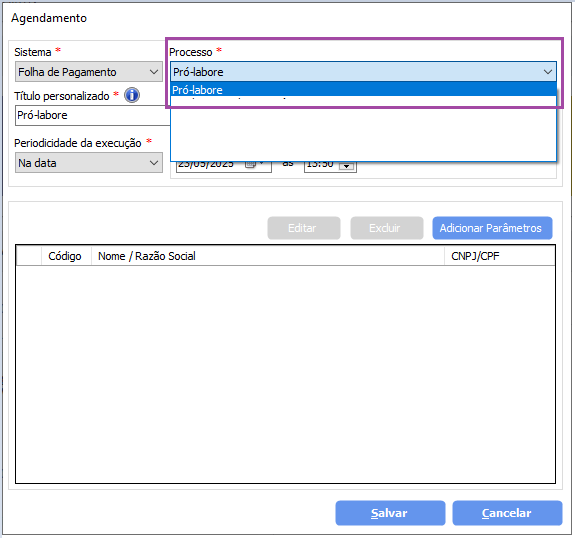Click the empty area of the parameters grid
575x538 pixels.
pos(285,374)
